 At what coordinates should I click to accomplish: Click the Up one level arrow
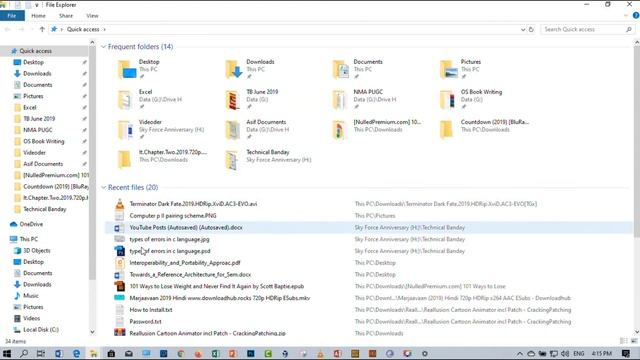[x=42, y=29]
